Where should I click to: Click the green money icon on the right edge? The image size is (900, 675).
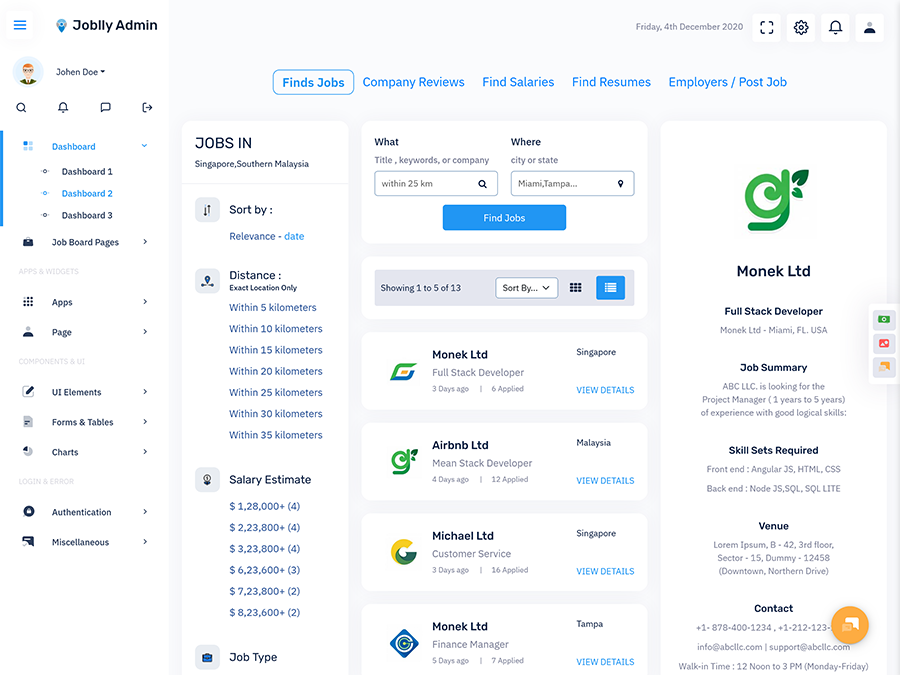[884, 319]
